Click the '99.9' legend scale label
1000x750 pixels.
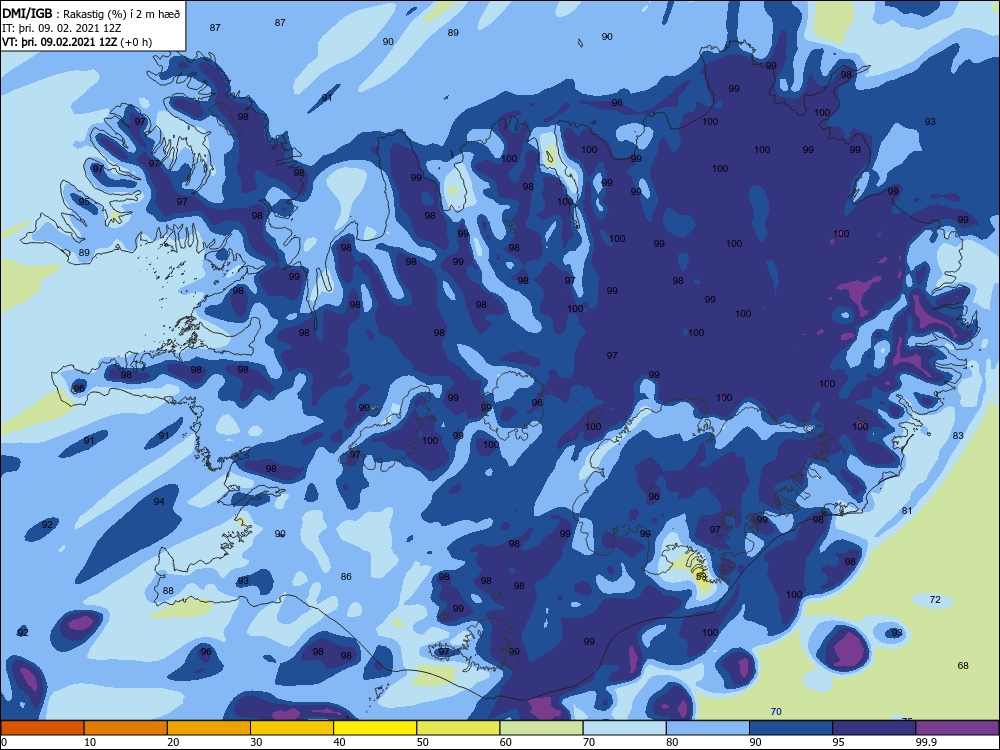(926, 742)
